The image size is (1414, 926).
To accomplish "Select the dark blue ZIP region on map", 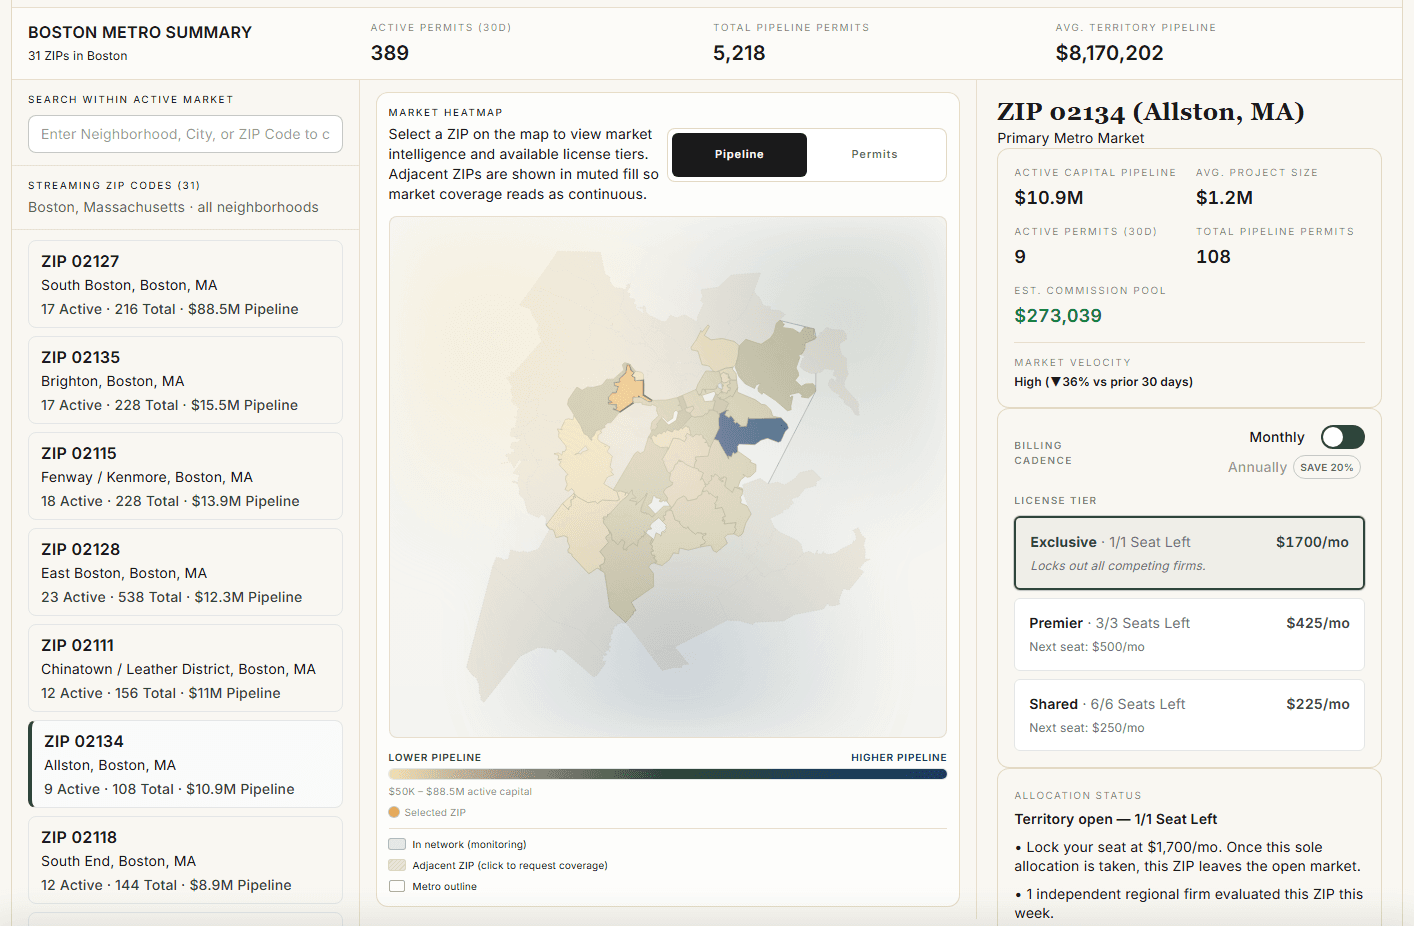I will [749, 435].
